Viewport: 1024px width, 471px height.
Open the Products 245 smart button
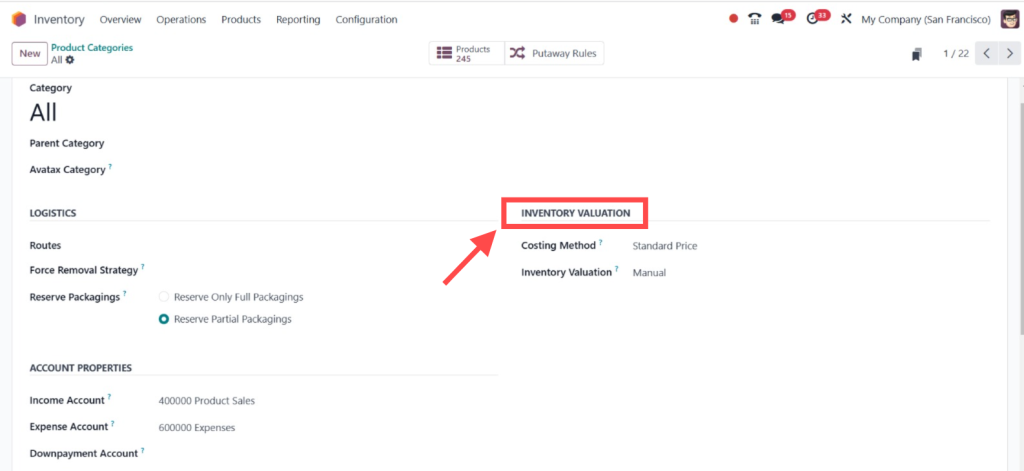coord(467,54)
